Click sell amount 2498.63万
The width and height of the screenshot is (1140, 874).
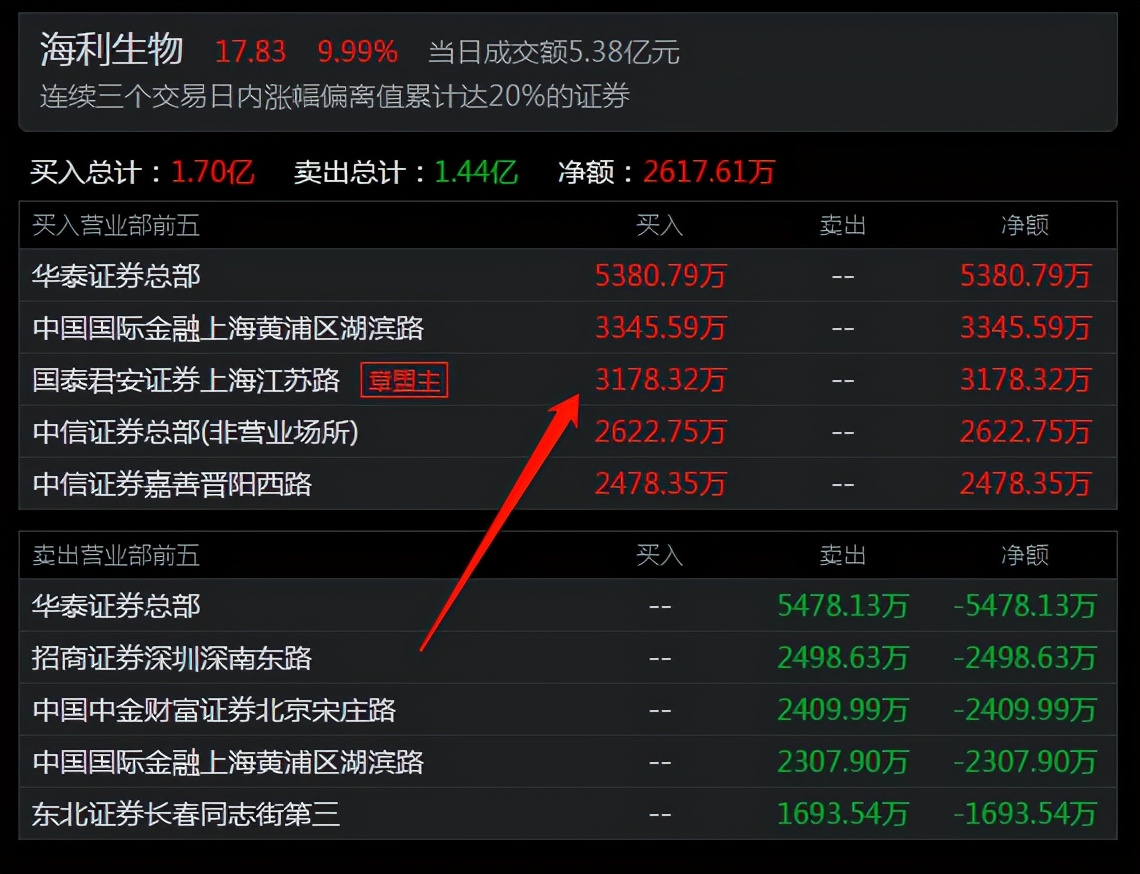(843, 659)
